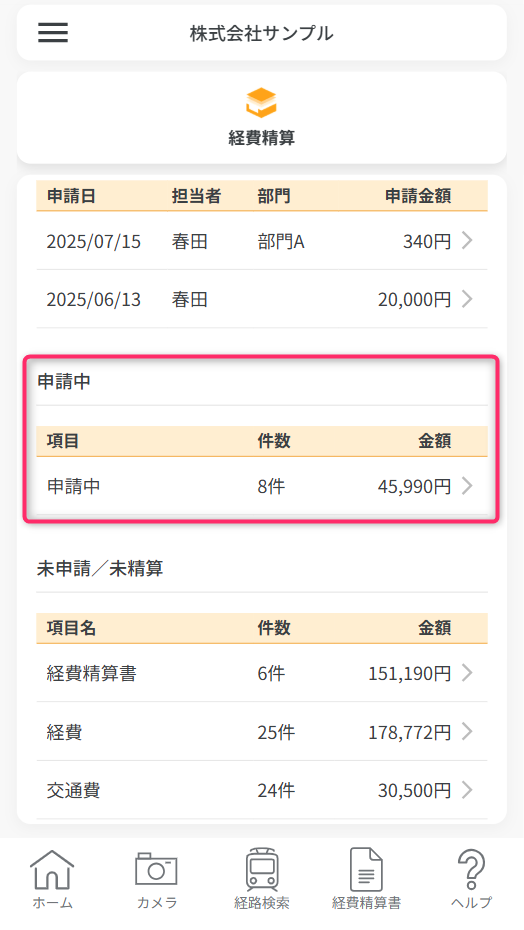
Task: Open the hamburger menu
Action: pos(53,33)
